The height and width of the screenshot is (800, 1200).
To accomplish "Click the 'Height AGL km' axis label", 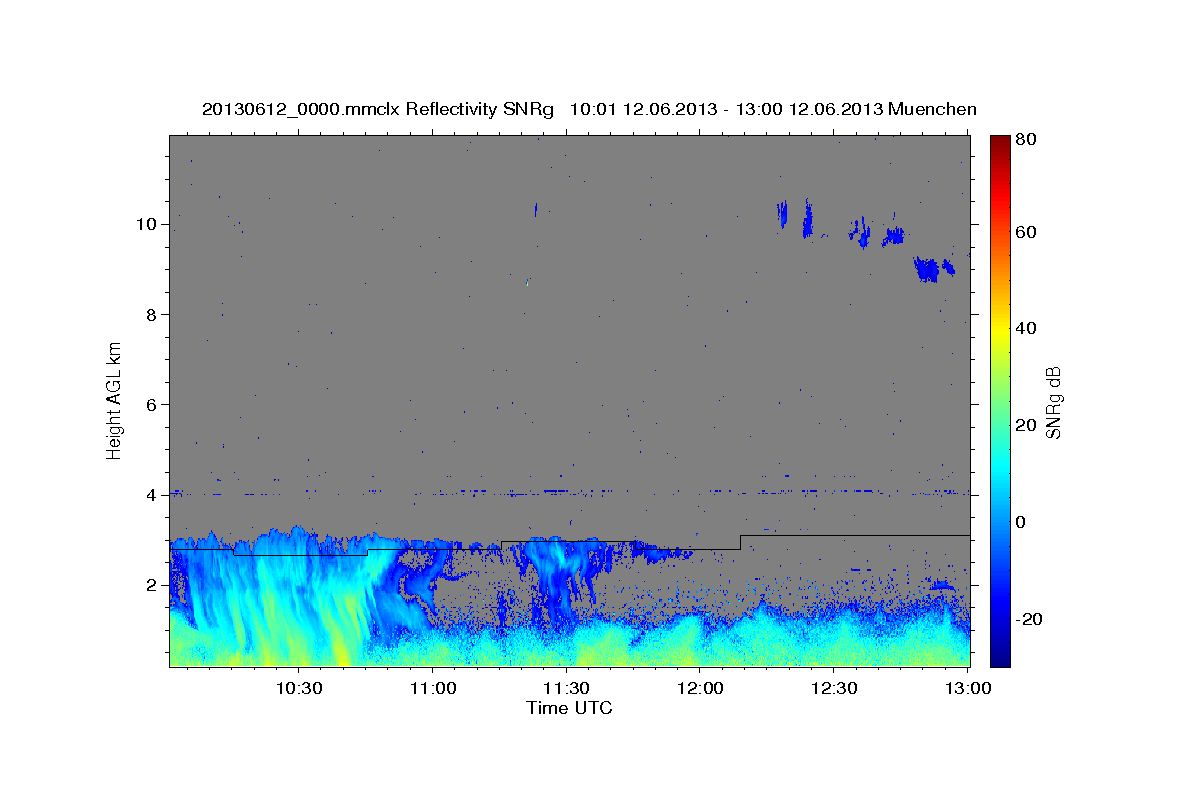I will click(115, 401).
